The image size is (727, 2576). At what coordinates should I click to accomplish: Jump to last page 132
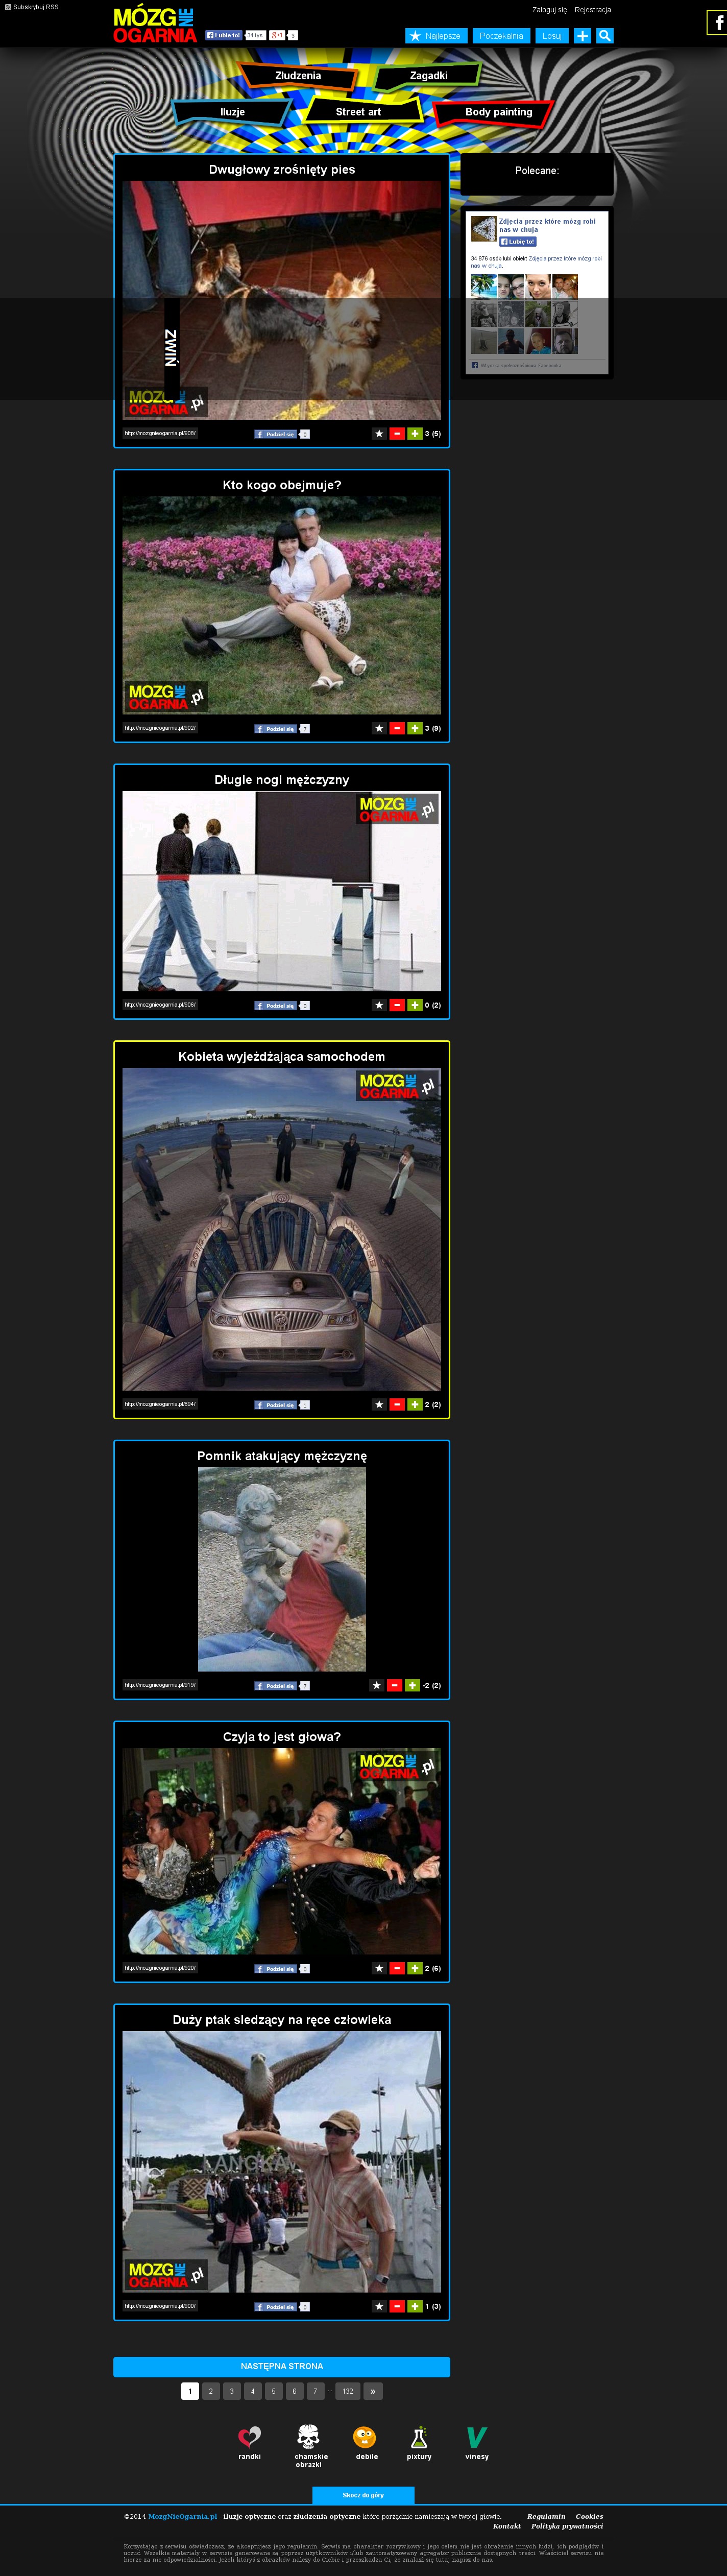(347, 2391)
